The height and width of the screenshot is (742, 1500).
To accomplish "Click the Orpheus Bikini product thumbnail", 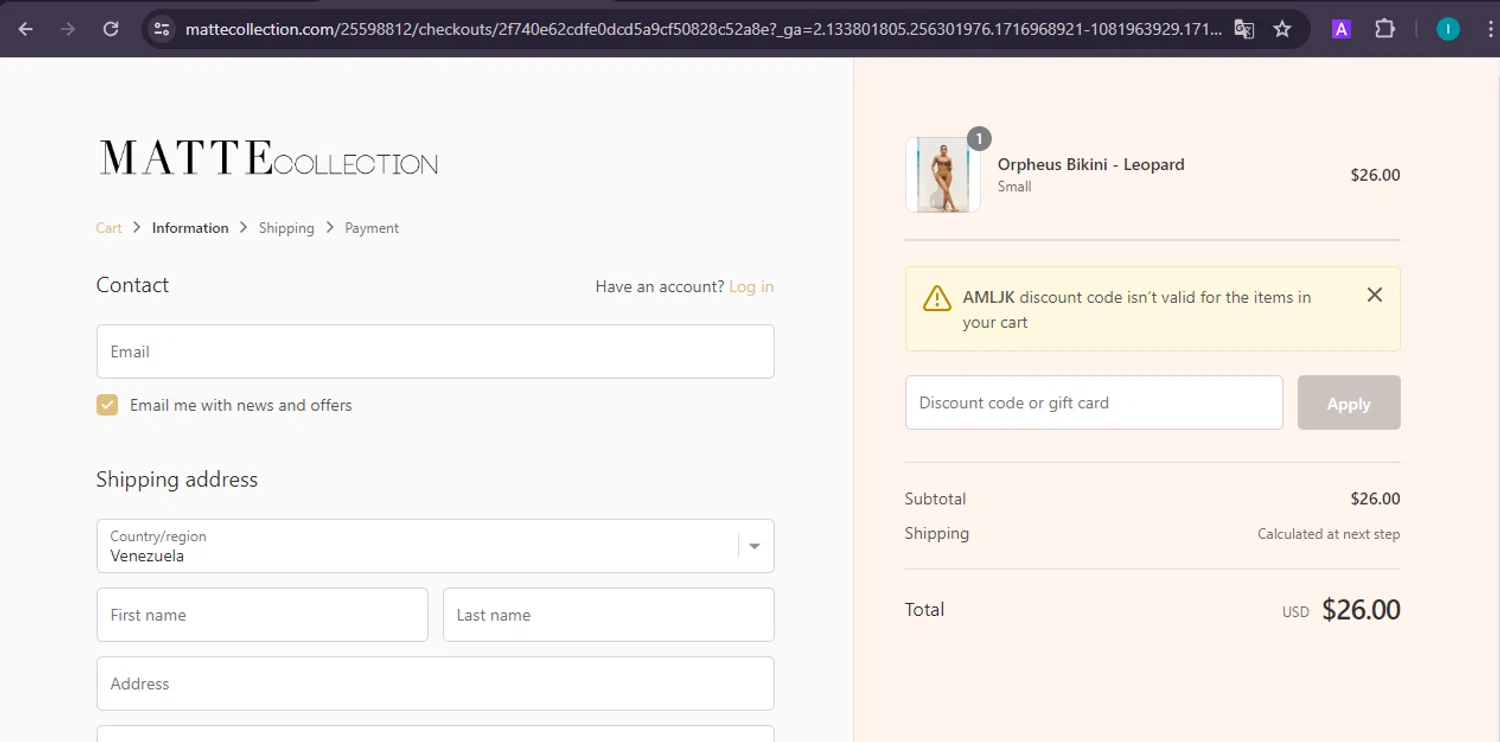I will 943,175.
